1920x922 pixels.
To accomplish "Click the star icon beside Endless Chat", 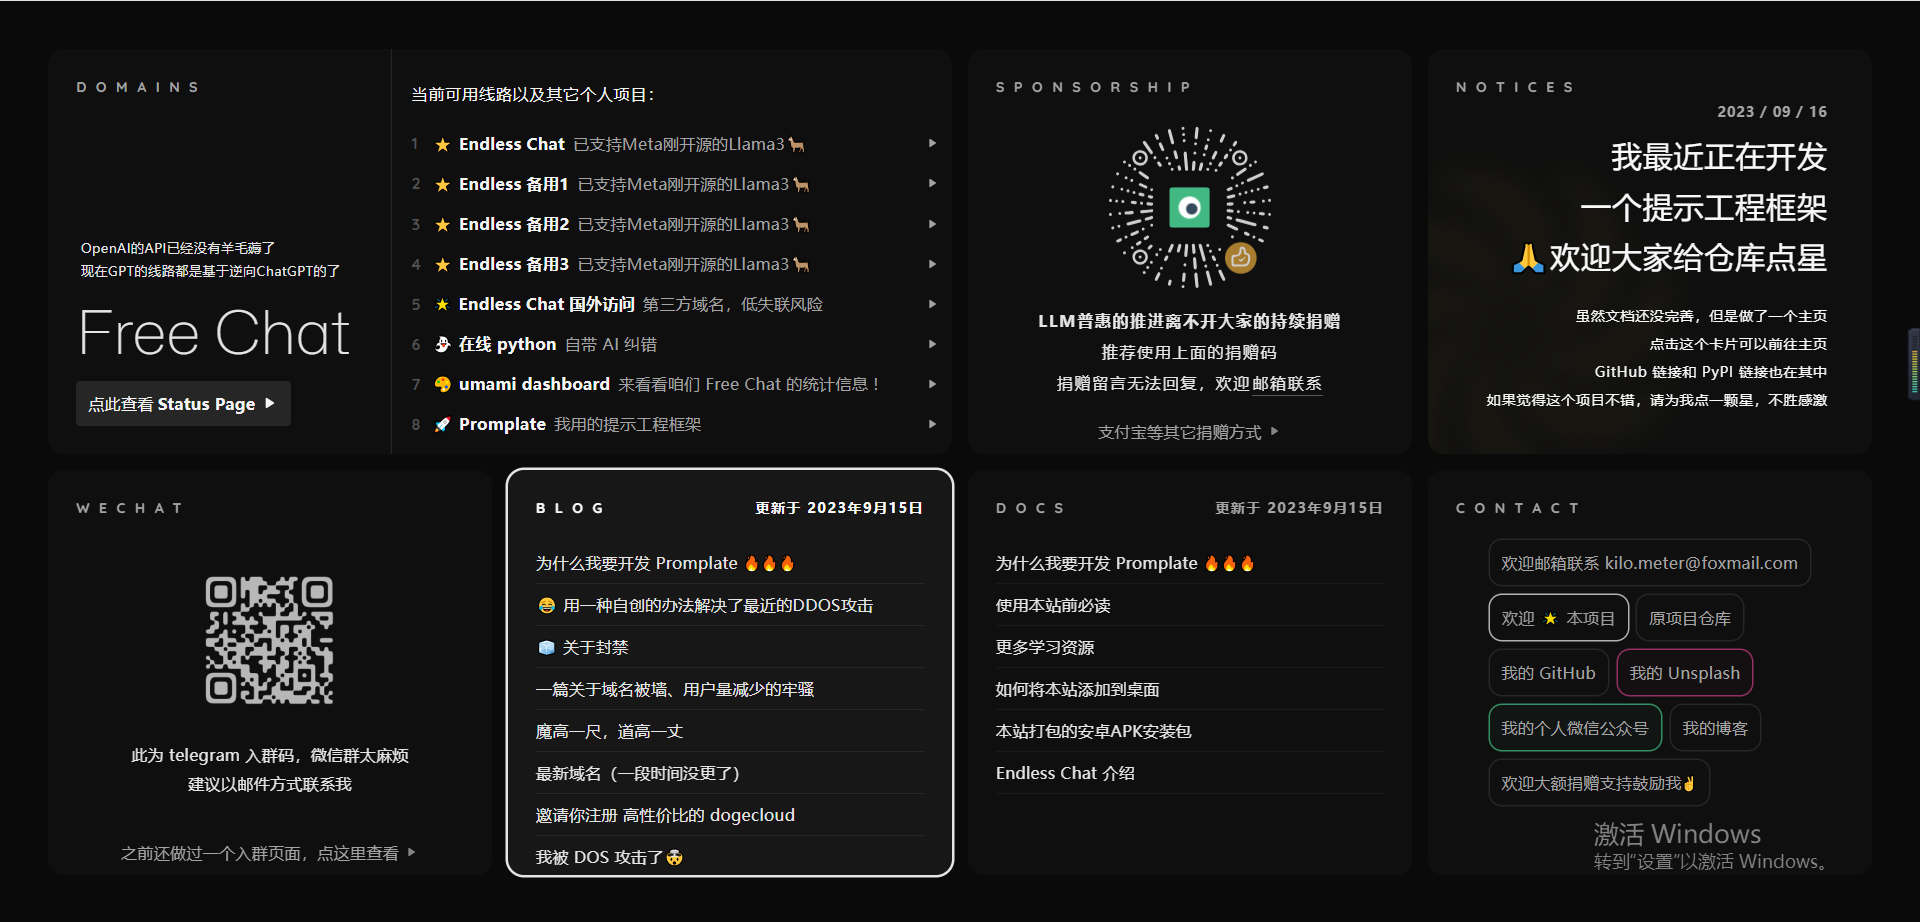I will (x=442, y=145).
